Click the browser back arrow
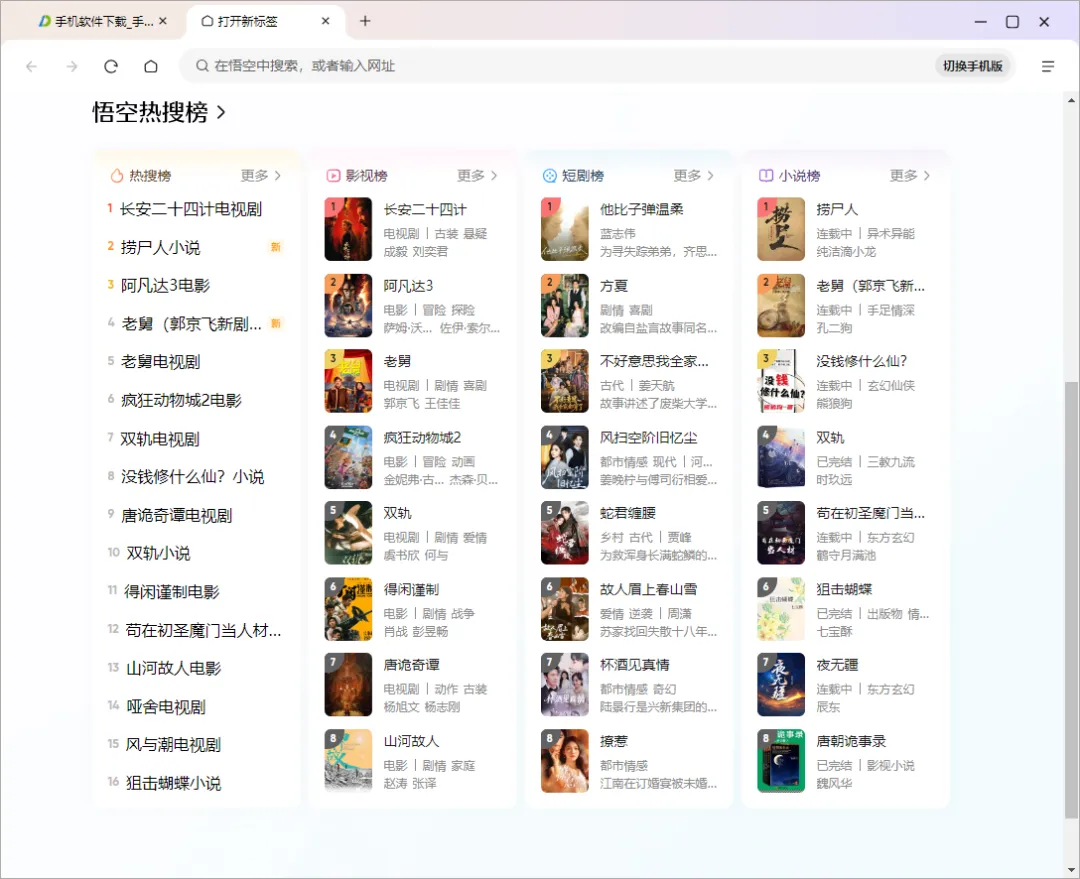Image resolution: width=1080 pixels, height=879 pixels. pyautogui.click(x=31, y=66)
